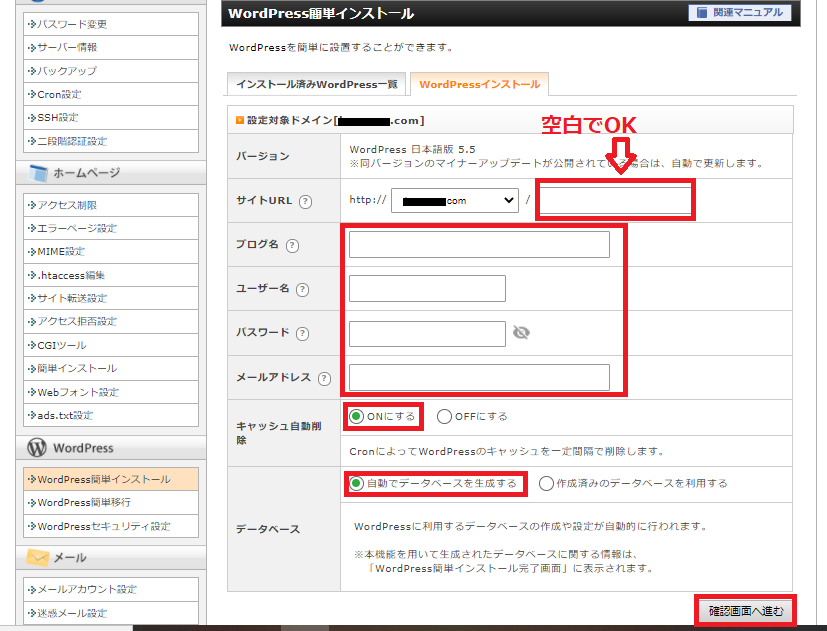Open the site URL domain dropdown
Viewport: 827px width, 631px height.
coord(455,200)
